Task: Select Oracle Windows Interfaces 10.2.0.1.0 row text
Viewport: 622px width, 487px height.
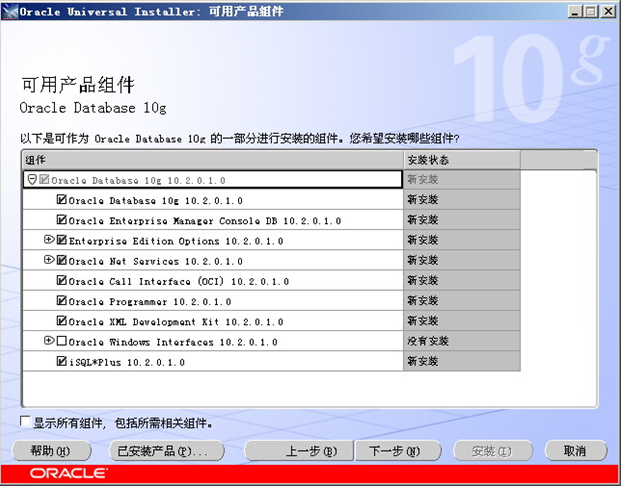Action: 173,342
